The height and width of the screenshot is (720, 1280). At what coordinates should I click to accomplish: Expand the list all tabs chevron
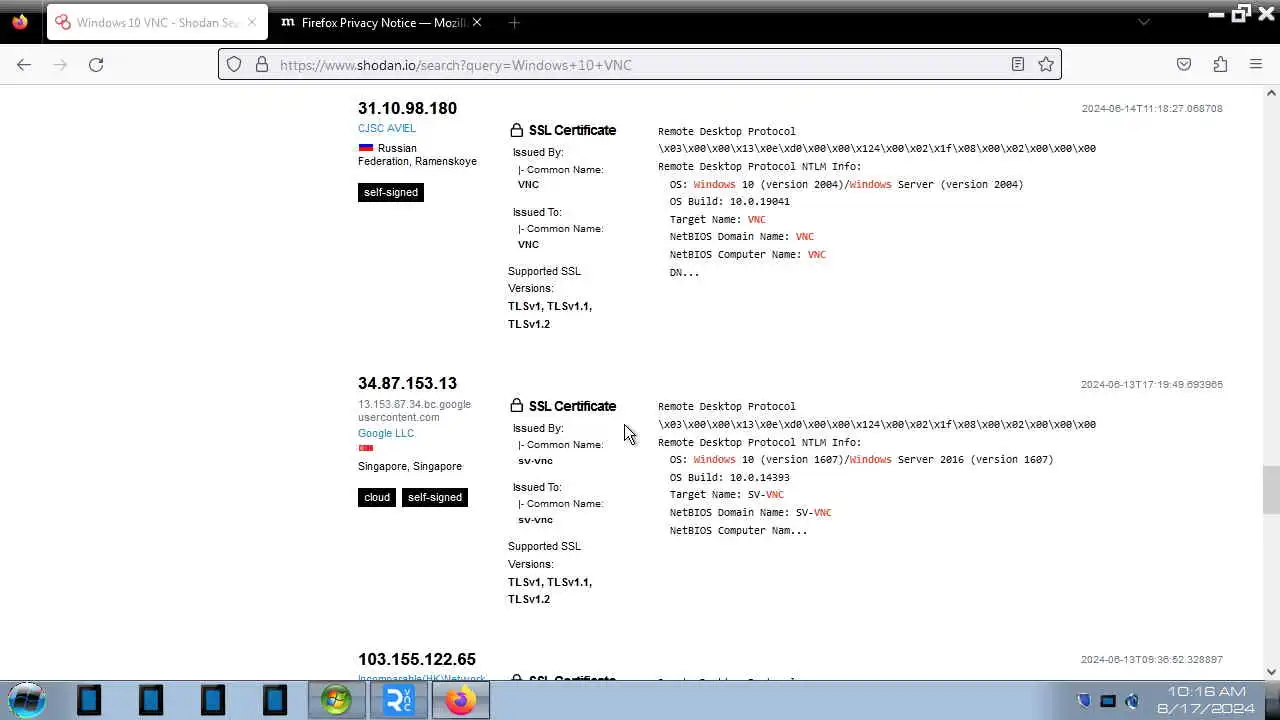1144,22
